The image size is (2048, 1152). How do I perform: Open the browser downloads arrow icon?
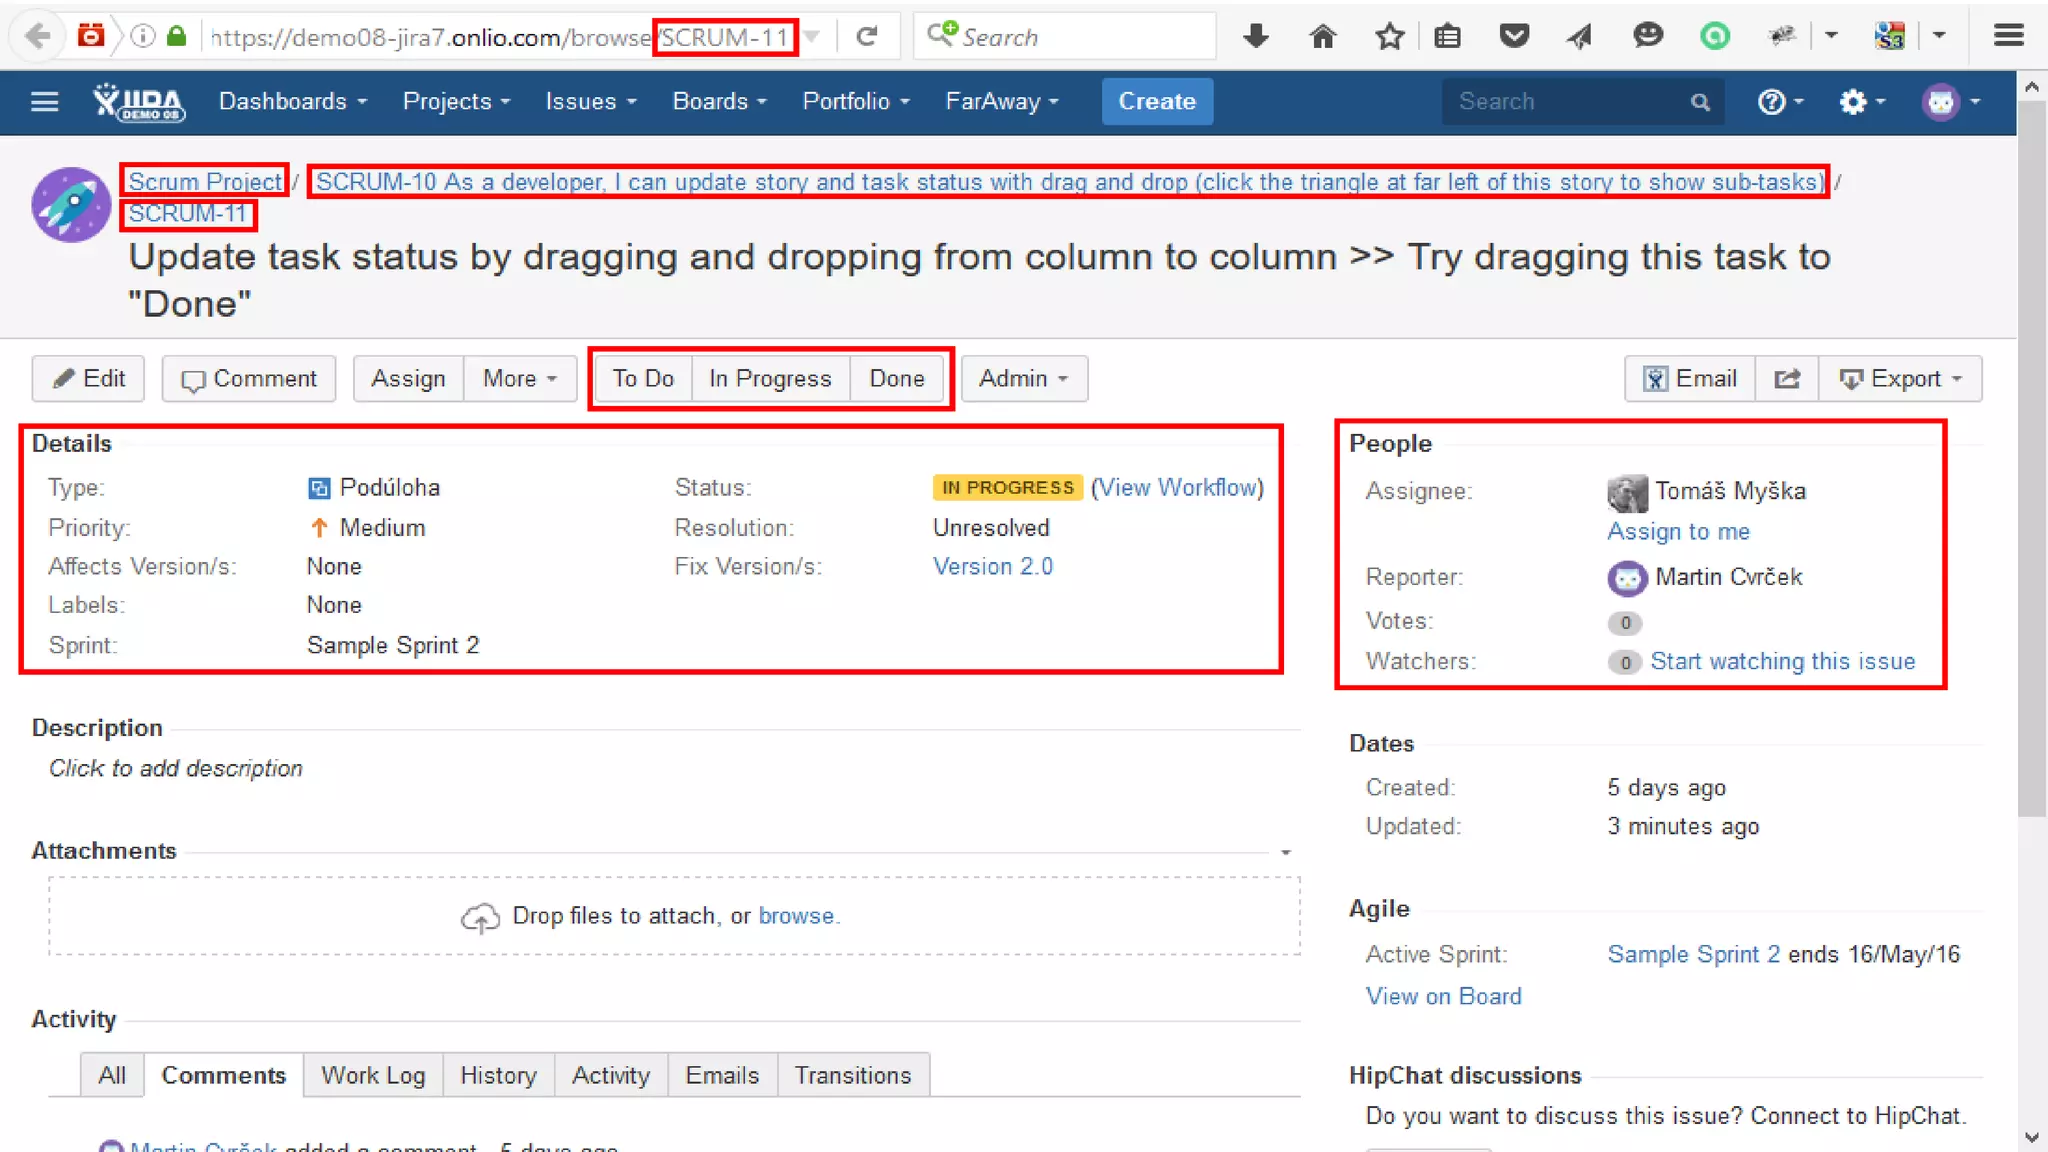tap(1256, 37)
